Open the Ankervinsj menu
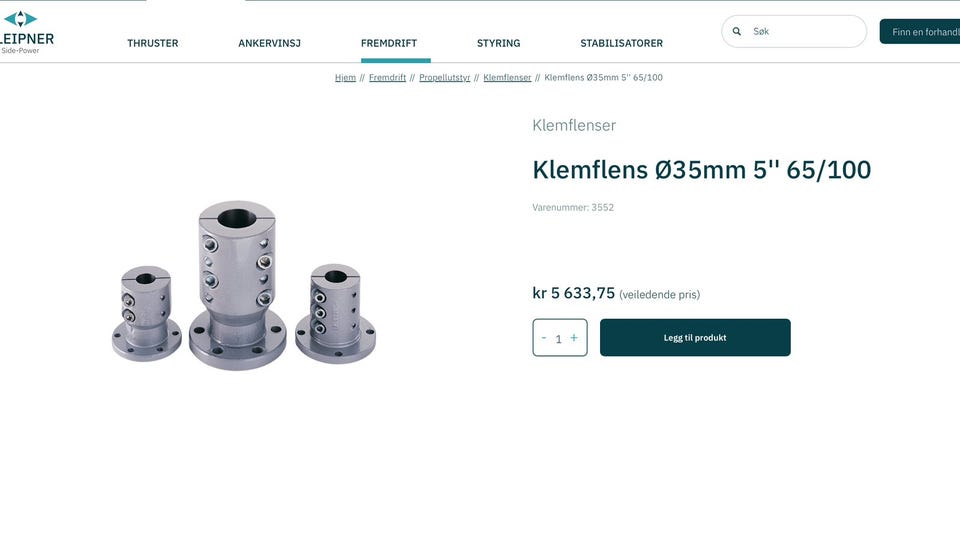The image size is (960, 539). [x=269, y=43]
